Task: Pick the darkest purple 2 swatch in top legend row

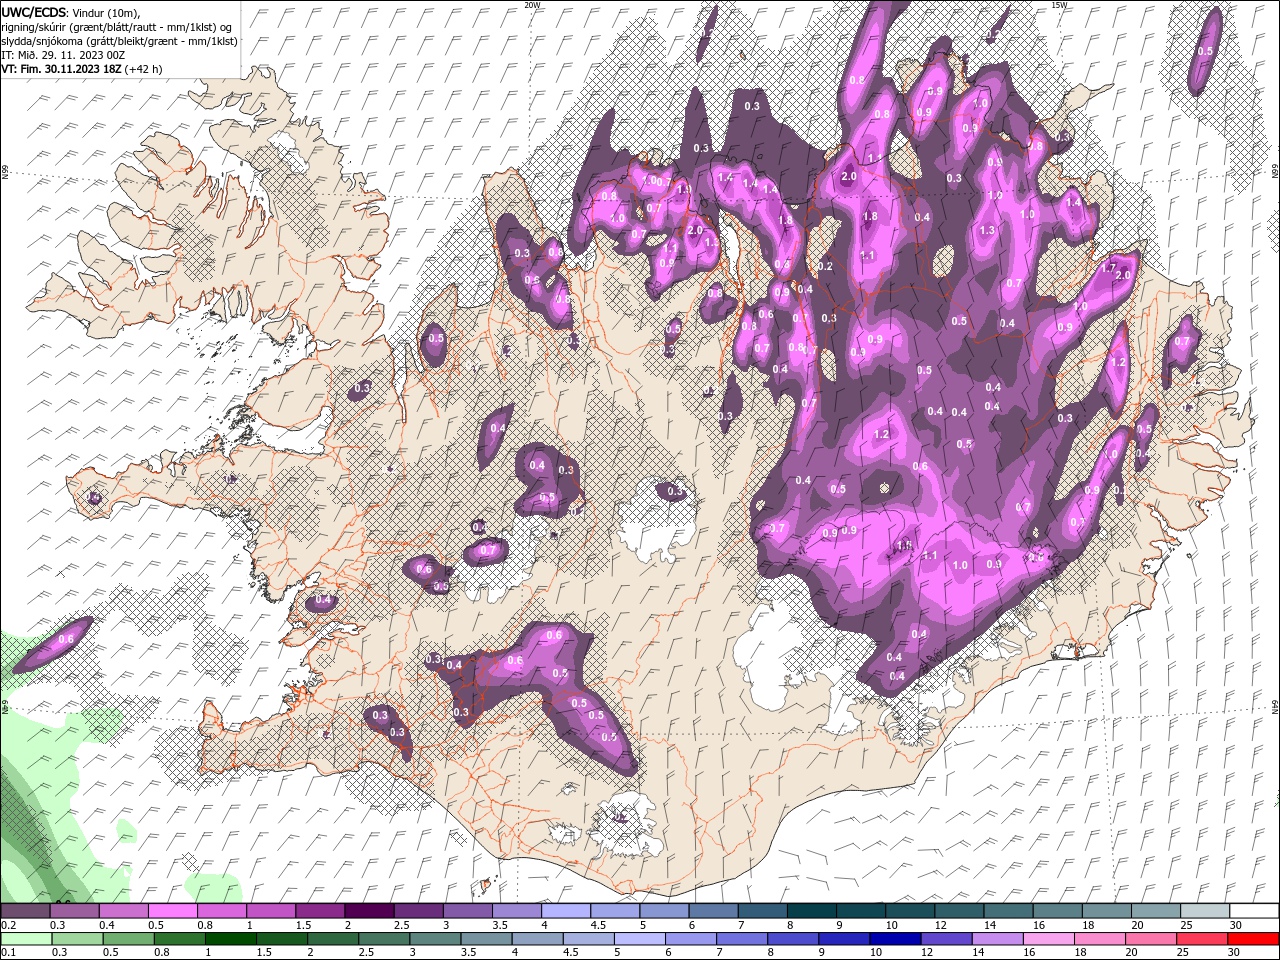Action: (369, 911)
